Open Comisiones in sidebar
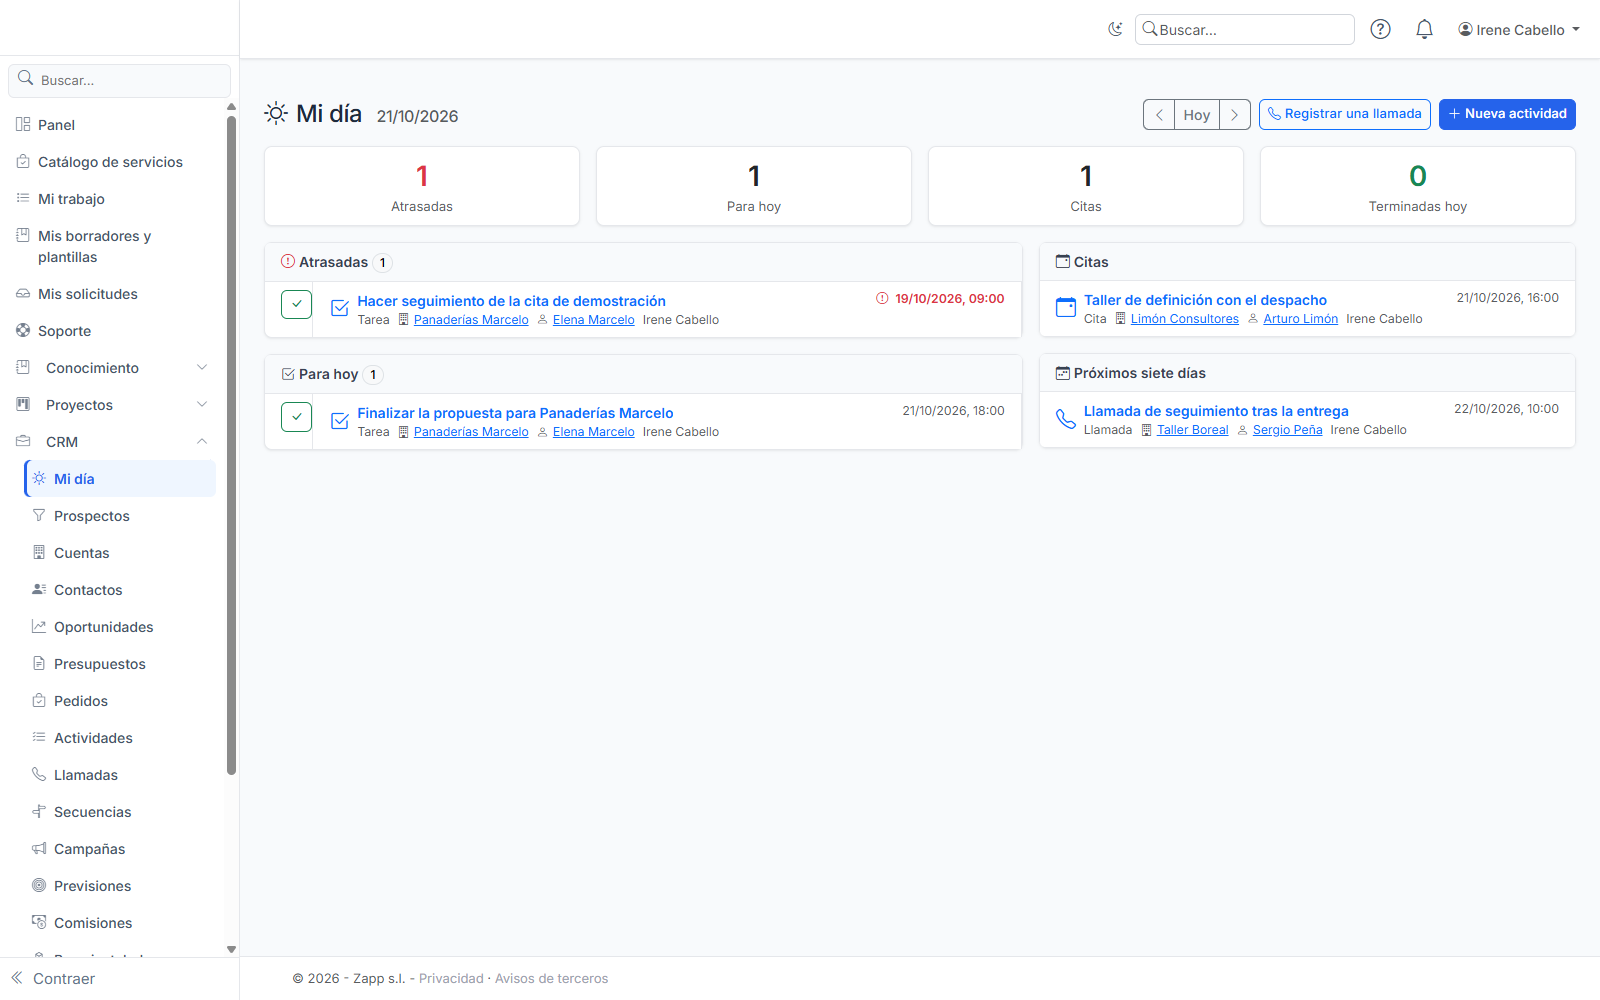Image resolution: width=1600 pixels, height=1000 pixels. point(120,923)
